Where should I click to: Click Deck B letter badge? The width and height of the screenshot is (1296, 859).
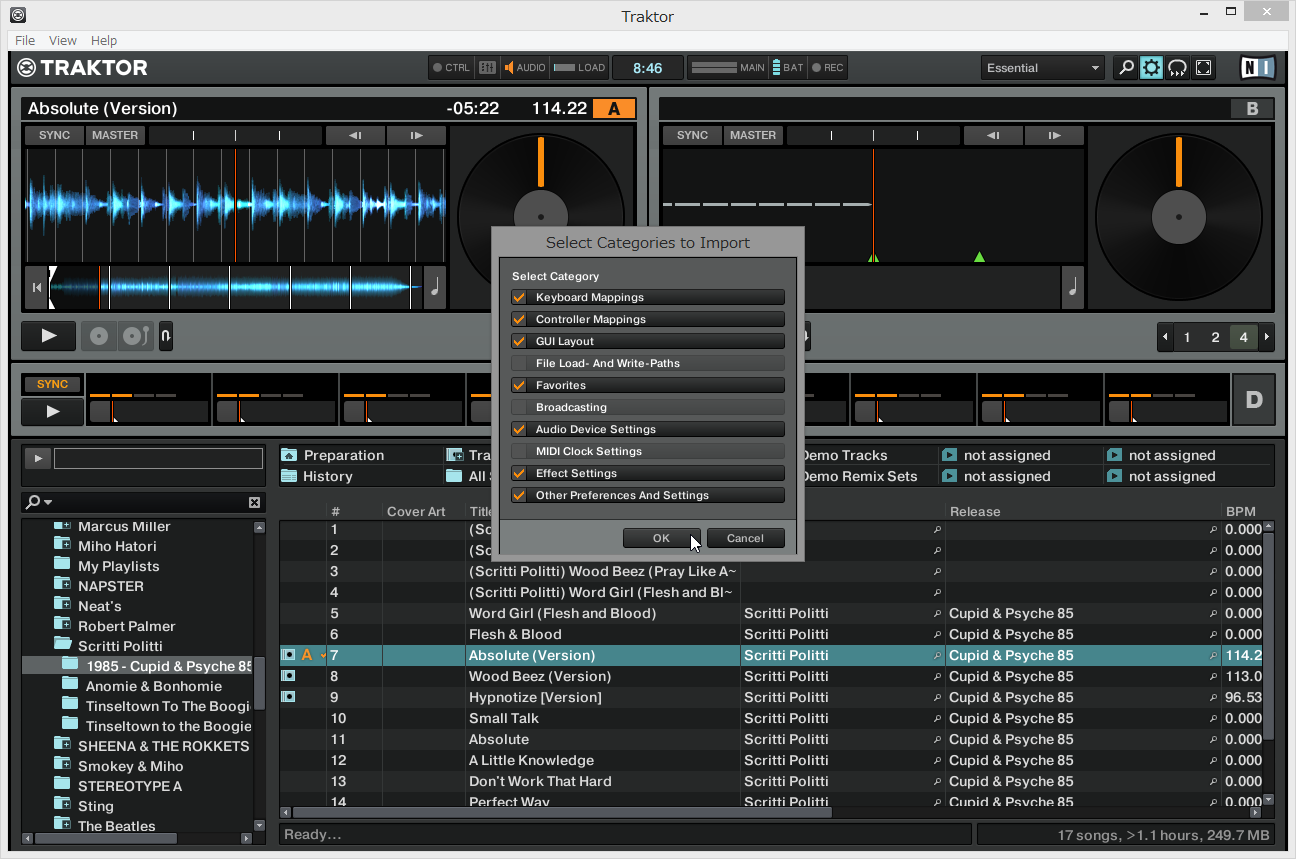[1252, 109]
